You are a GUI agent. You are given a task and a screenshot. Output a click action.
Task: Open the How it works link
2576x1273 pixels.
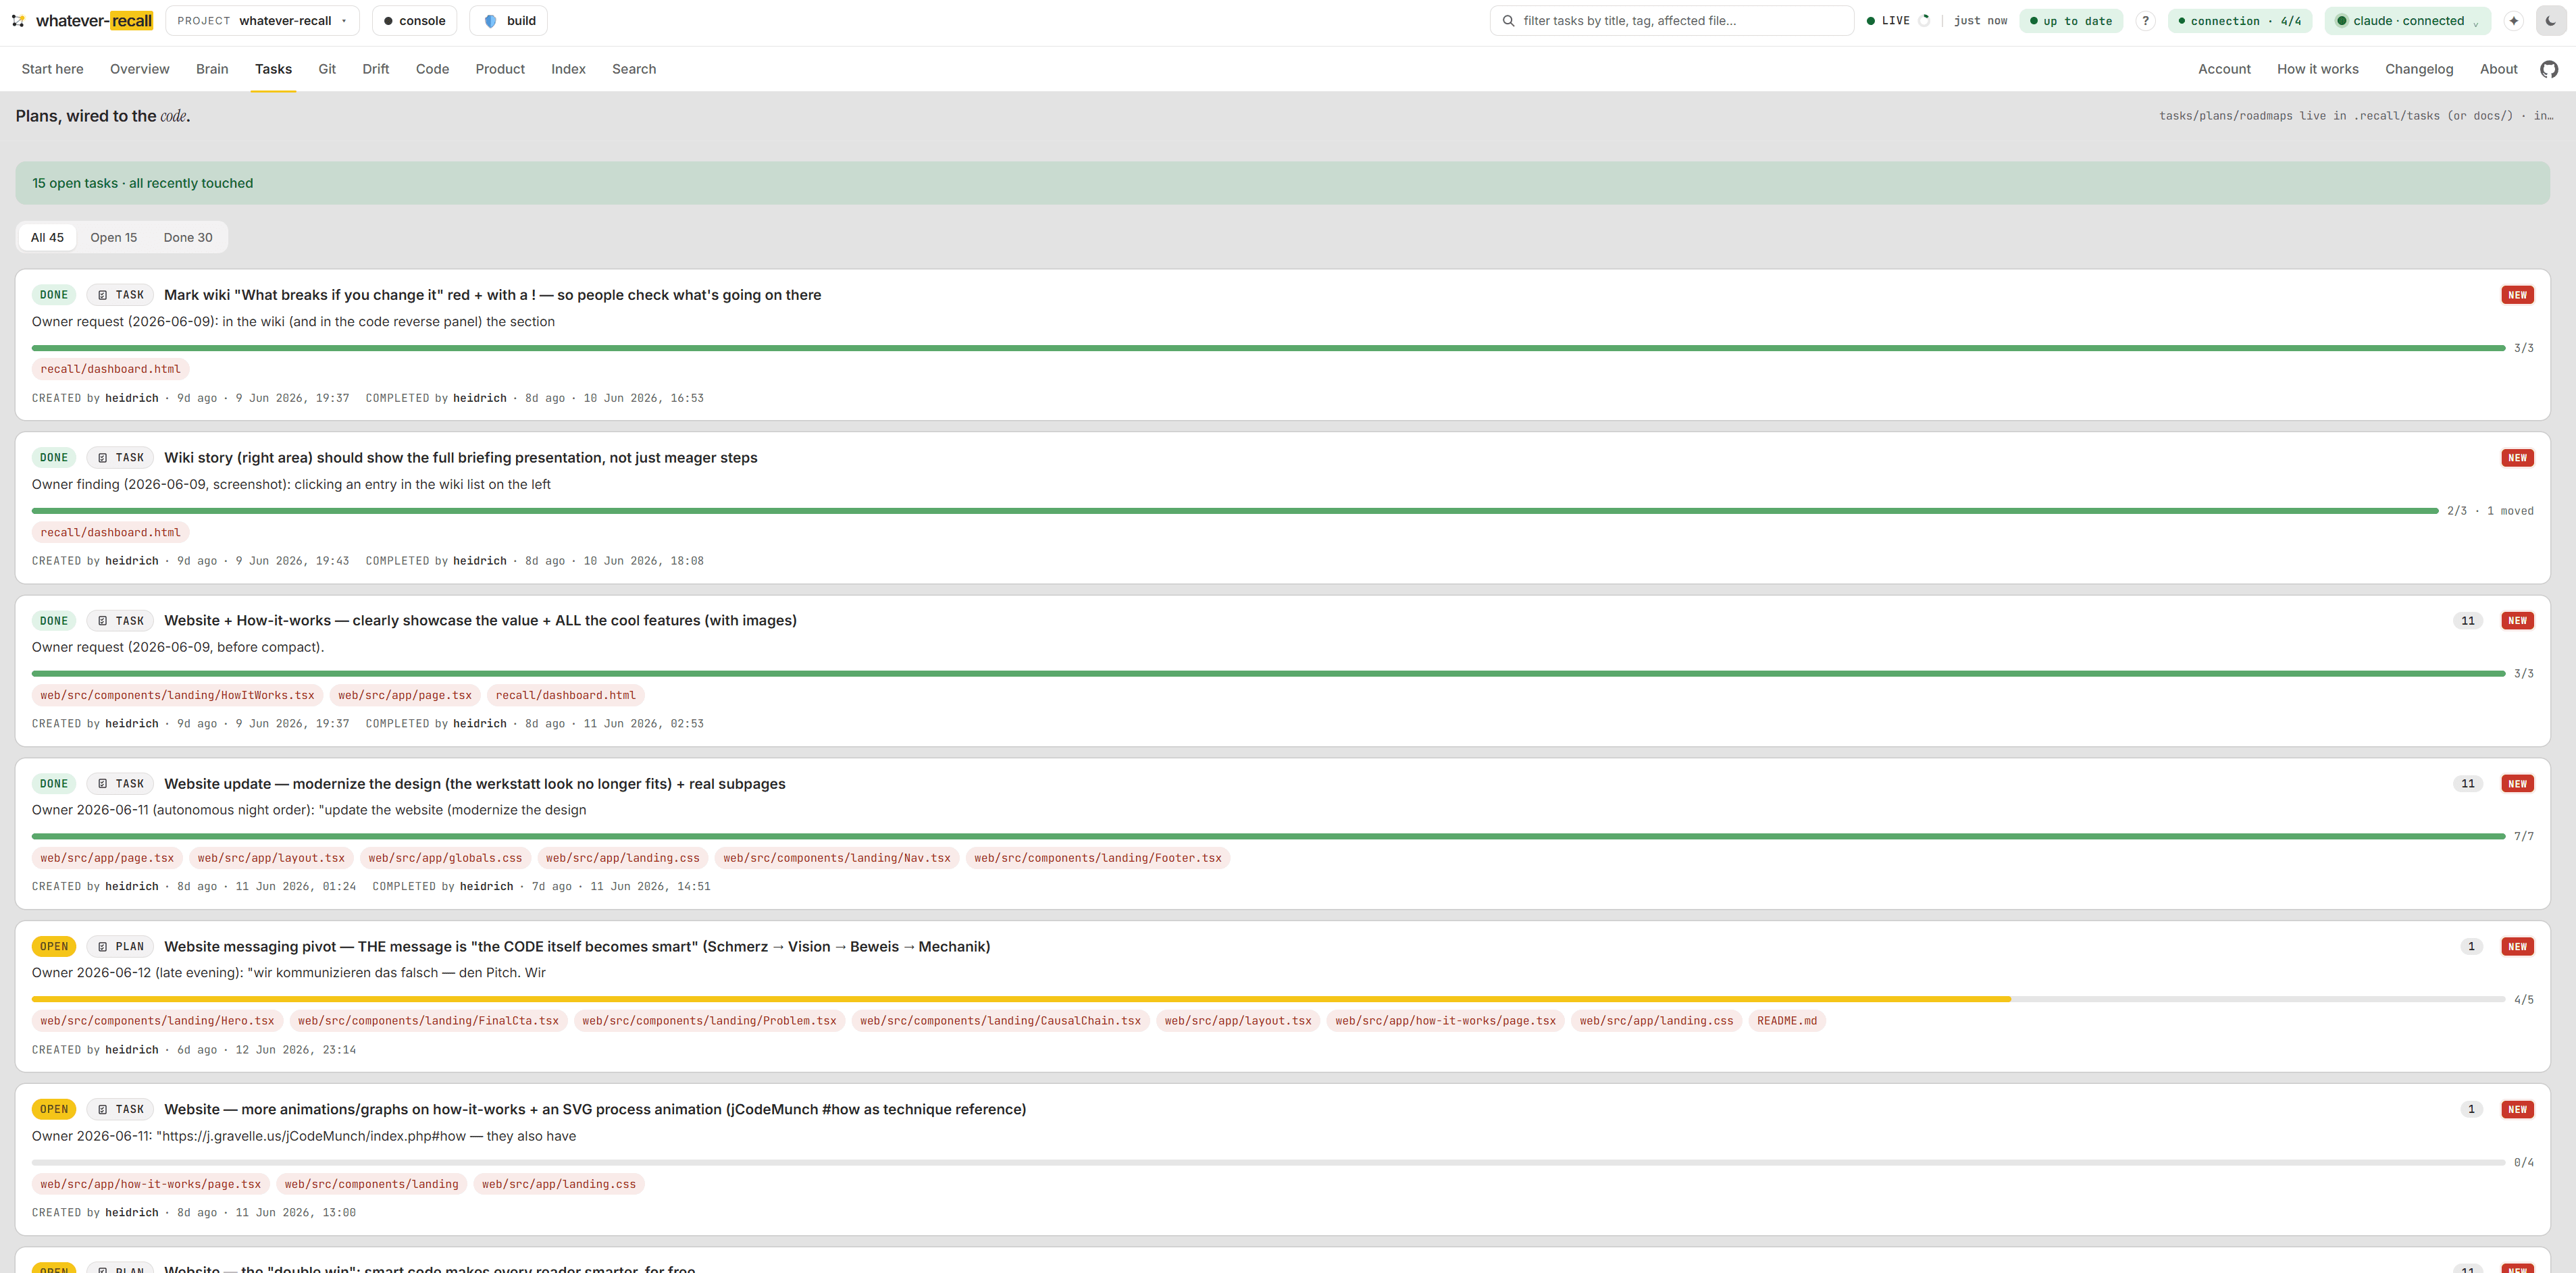2318,69
